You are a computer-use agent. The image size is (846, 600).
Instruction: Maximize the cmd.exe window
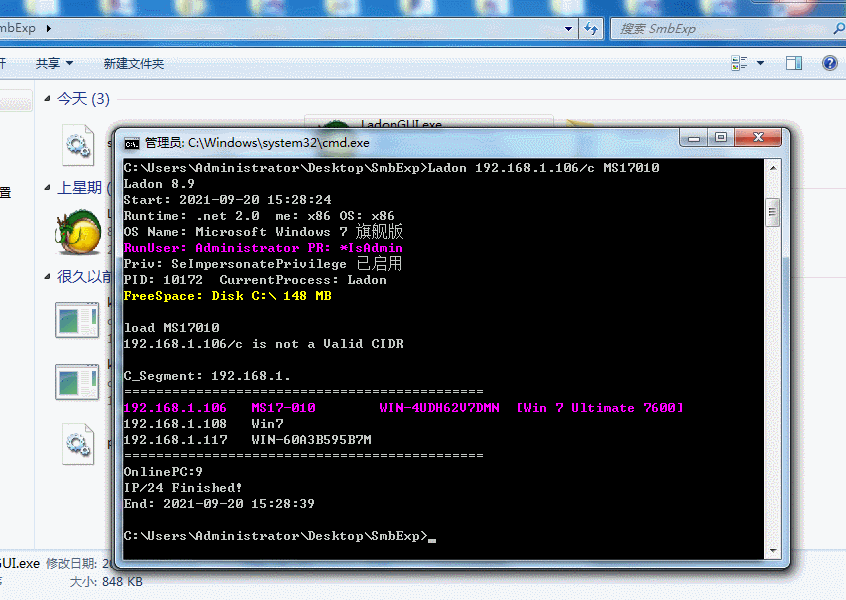719,137
